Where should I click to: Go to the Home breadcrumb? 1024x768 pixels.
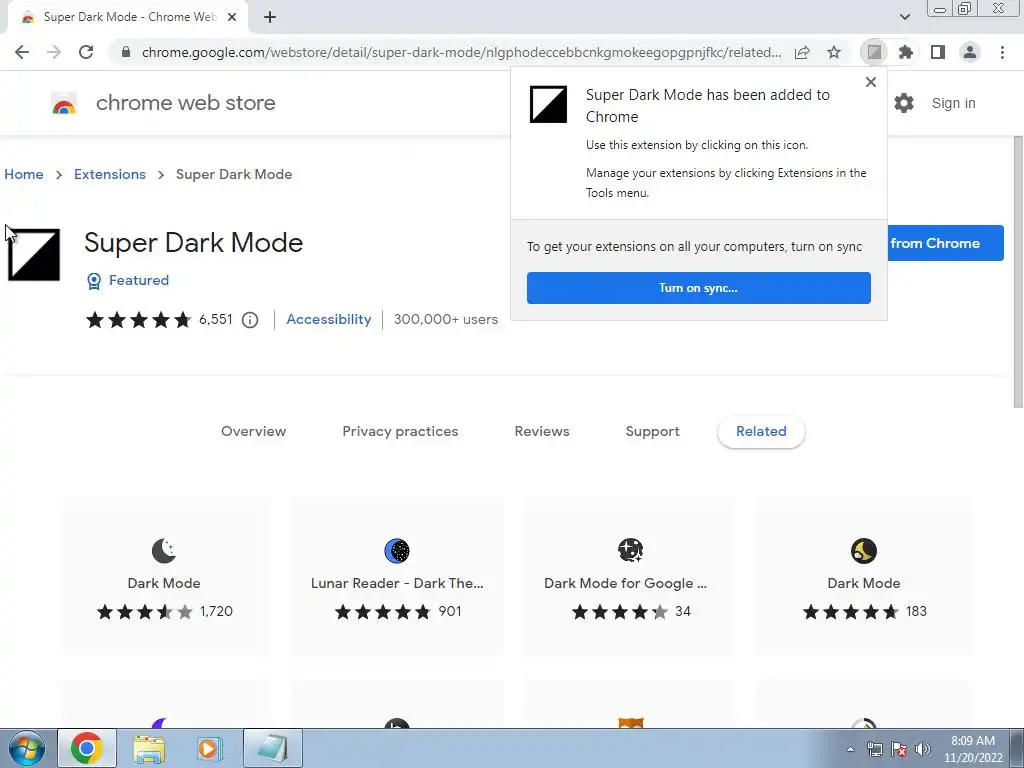click(x=24, y=174)
